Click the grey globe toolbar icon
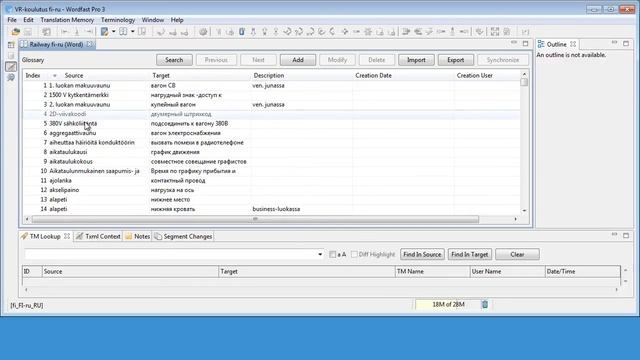This screenshot has width=640, height=360. 203,31
